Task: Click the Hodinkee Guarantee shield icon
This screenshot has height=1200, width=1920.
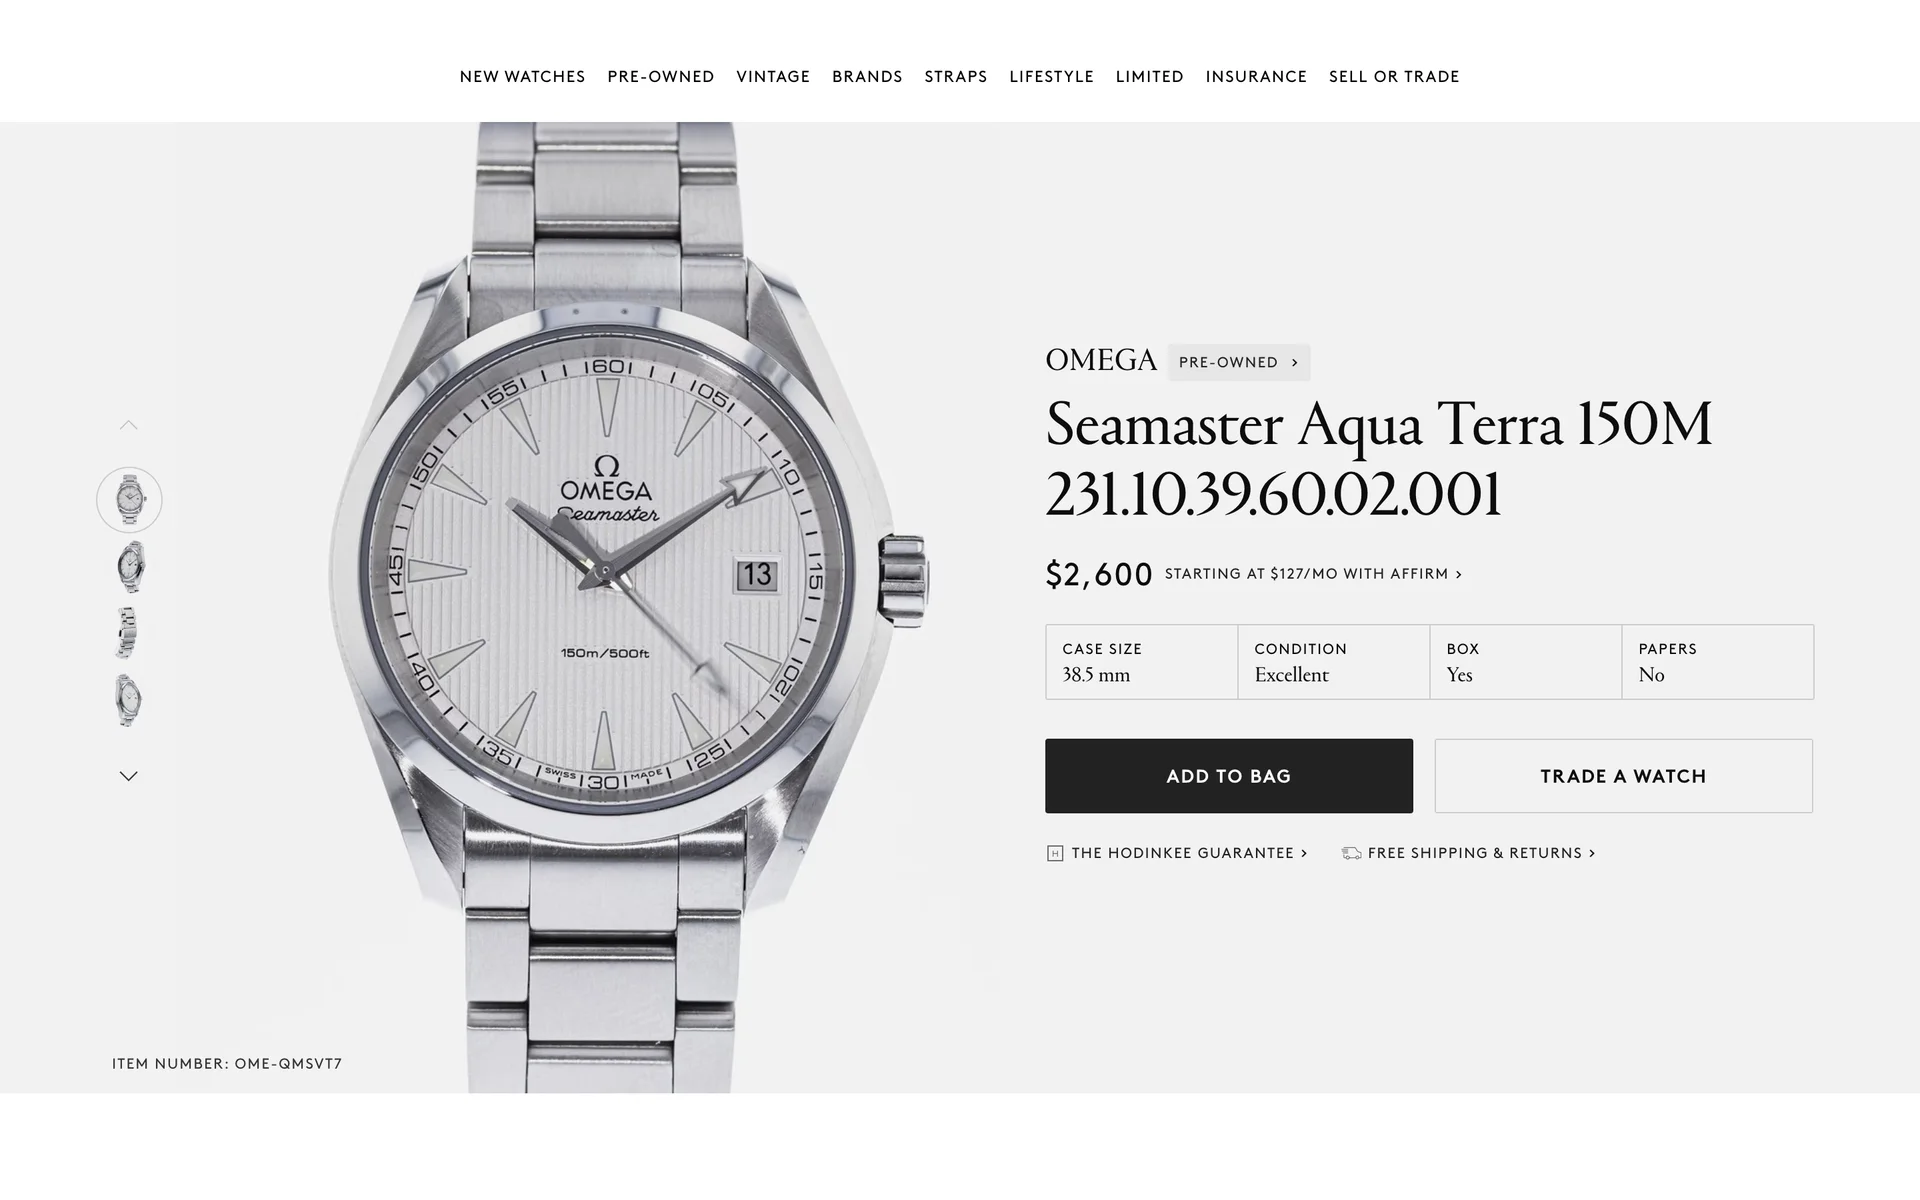Action: click(1054, 853)
